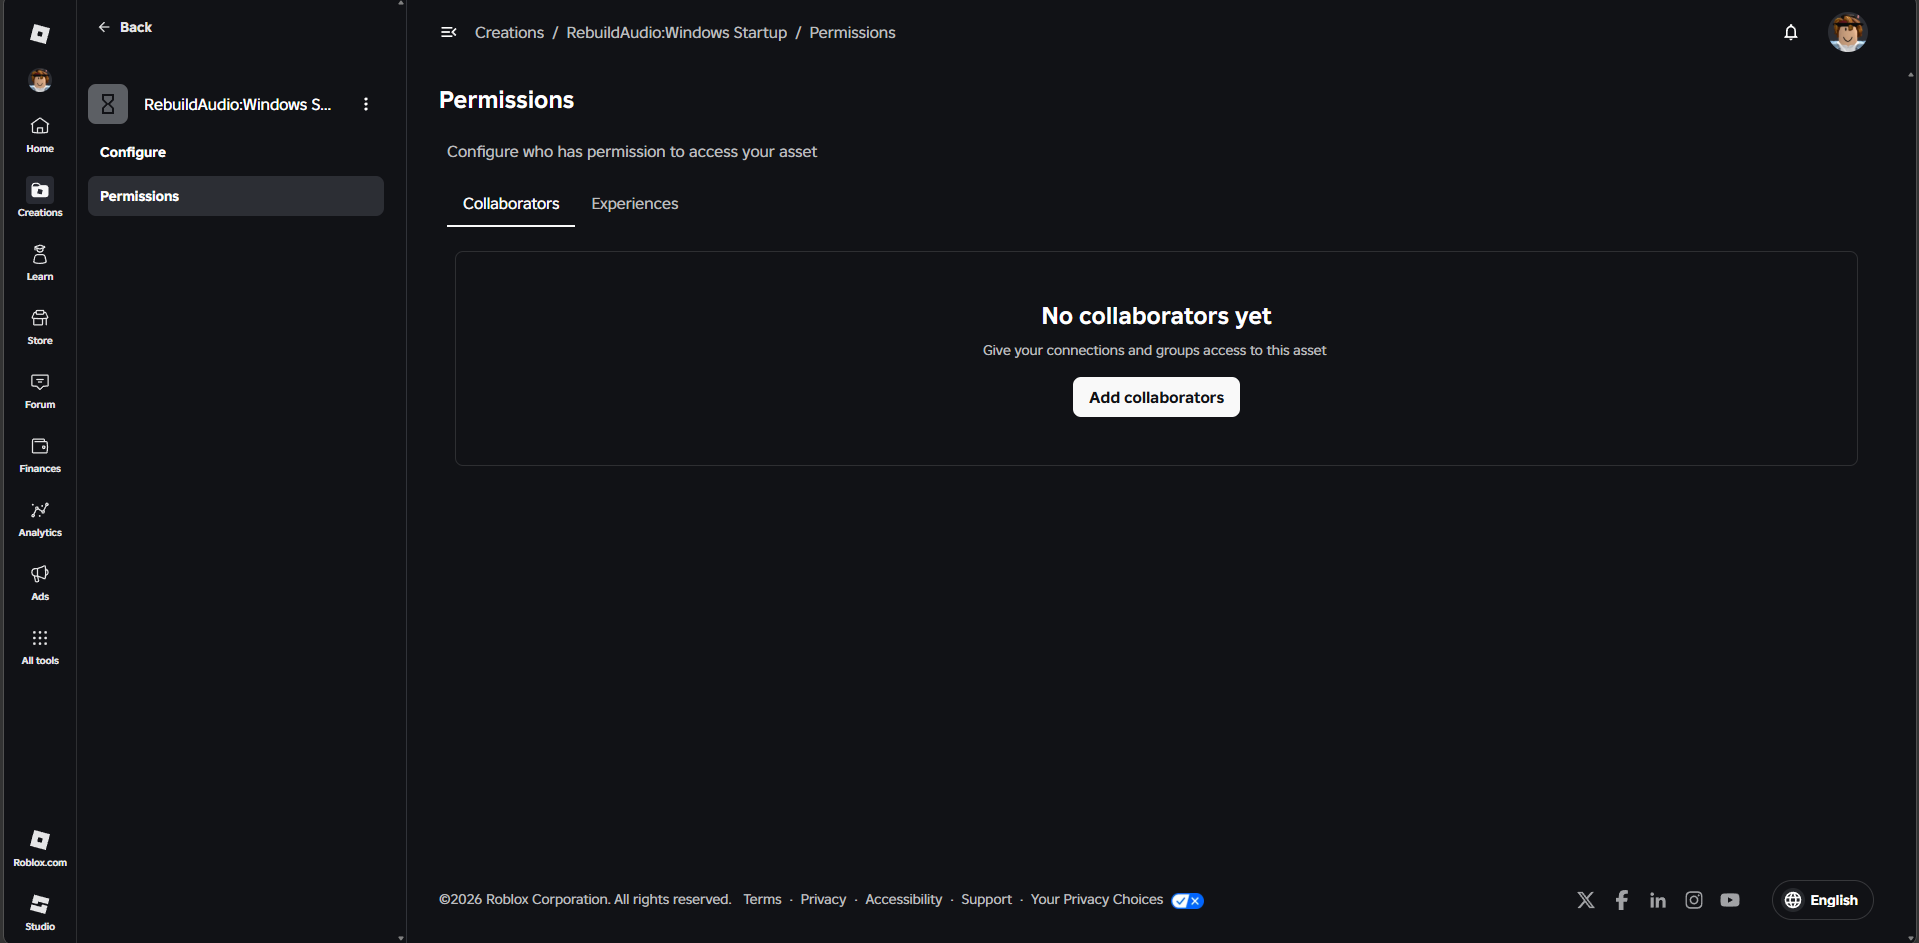Open the Terms footer link
Image resolution: width=1919 pixels, height=943 pixels.
click(763, 900)
